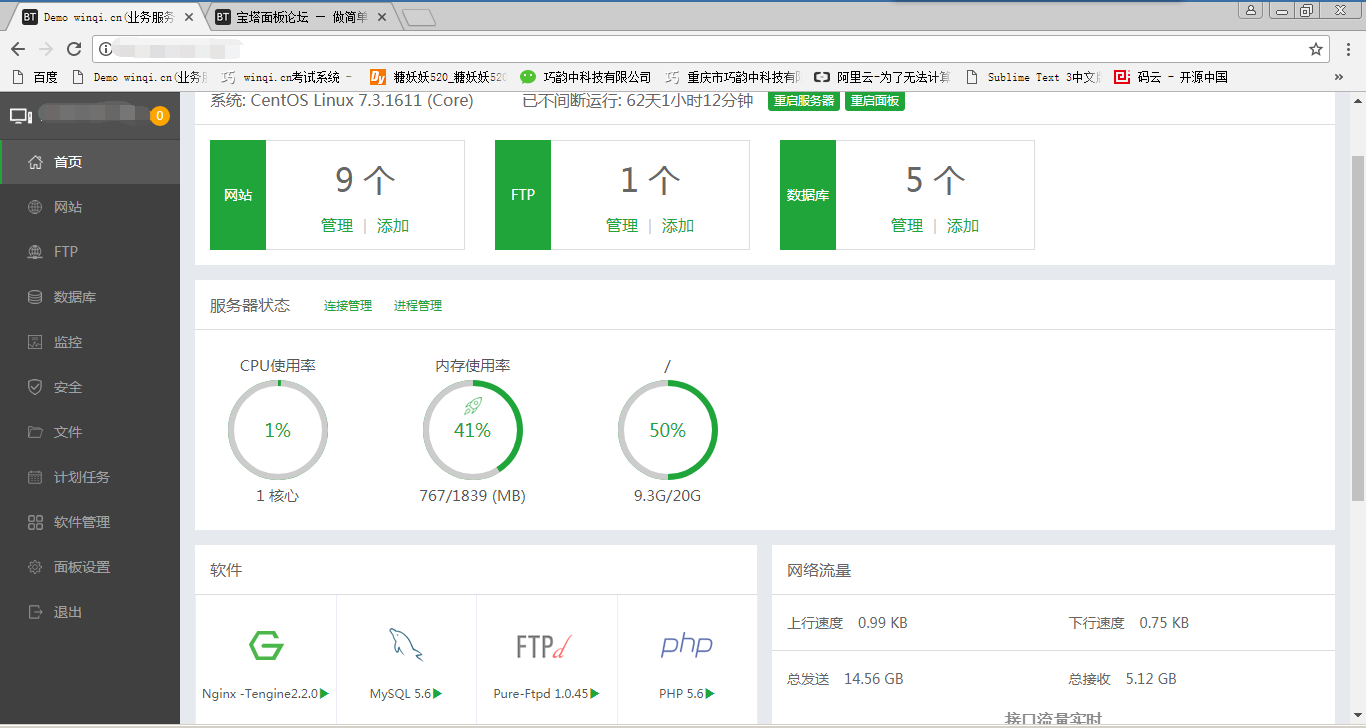
Task: Click the site info icon in address bar
Action: coord(106,49)
